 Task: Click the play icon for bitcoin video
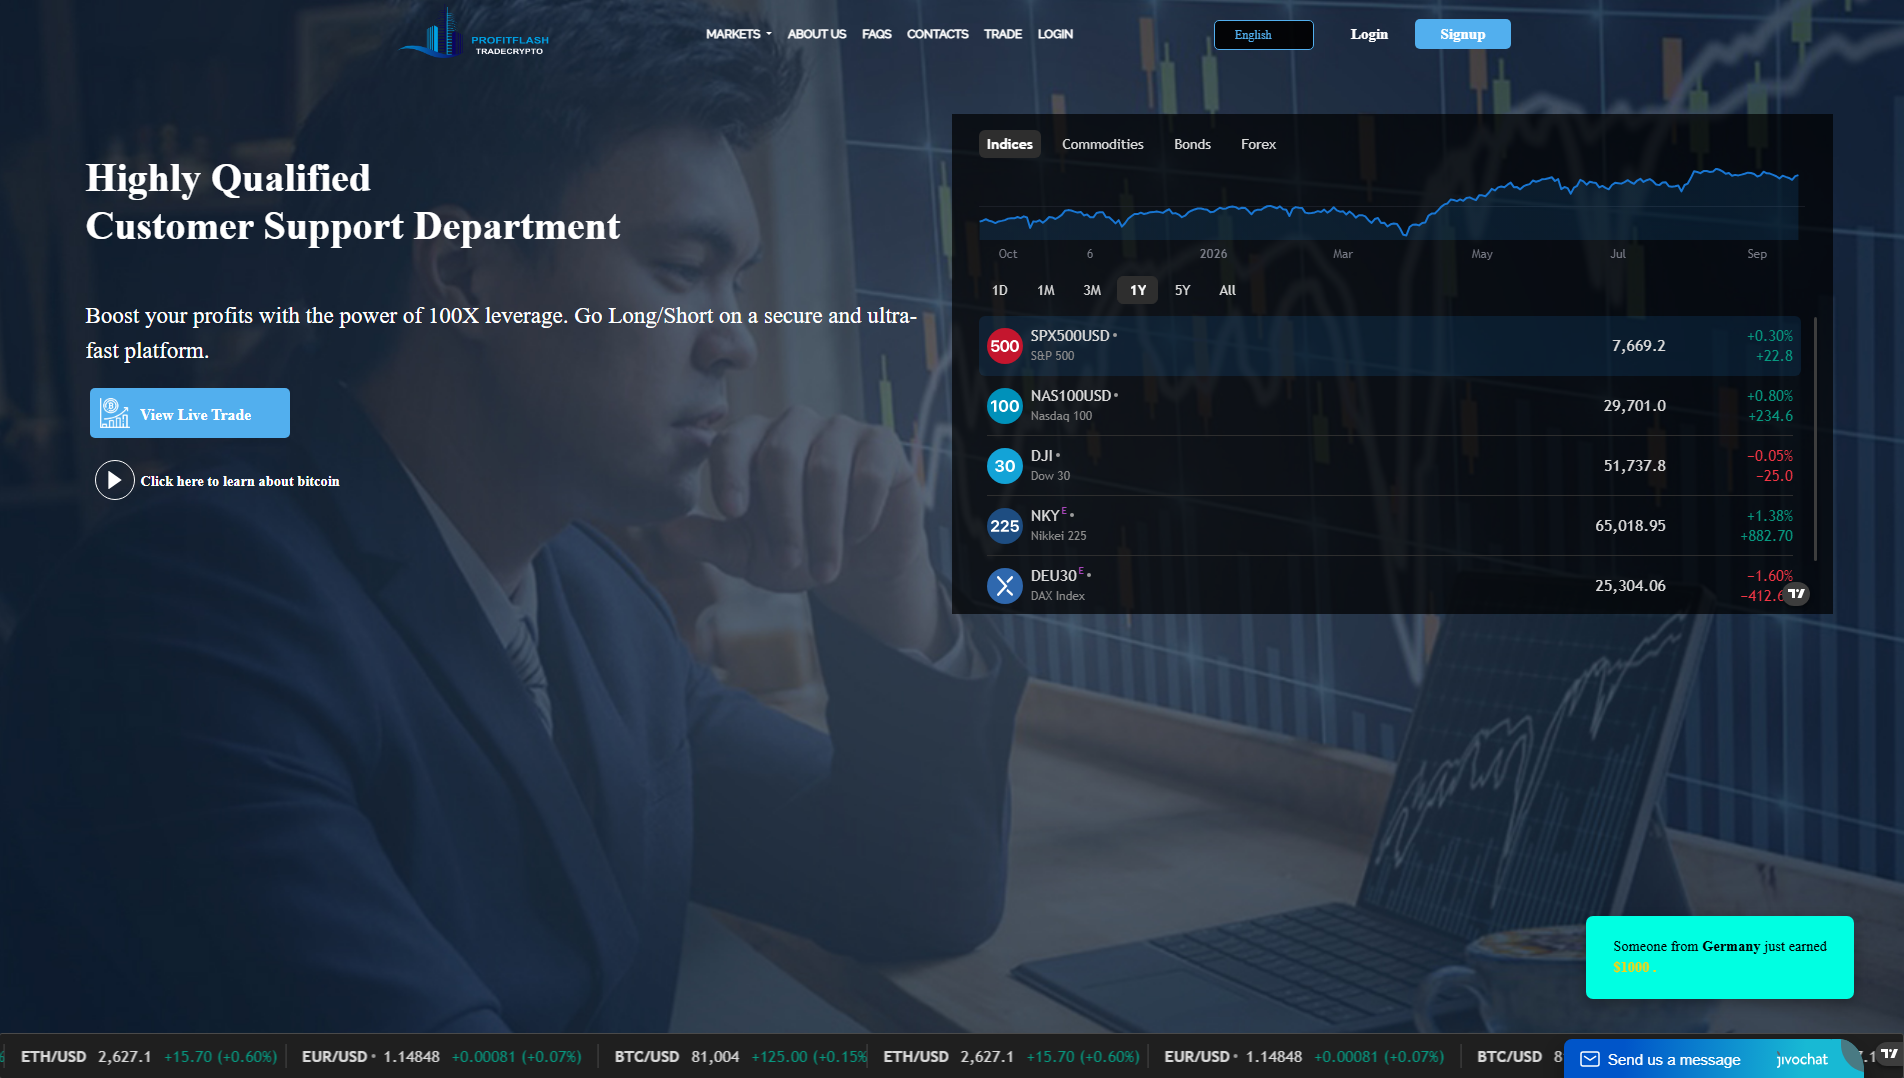pyautogui.click(x=114, y=480)
